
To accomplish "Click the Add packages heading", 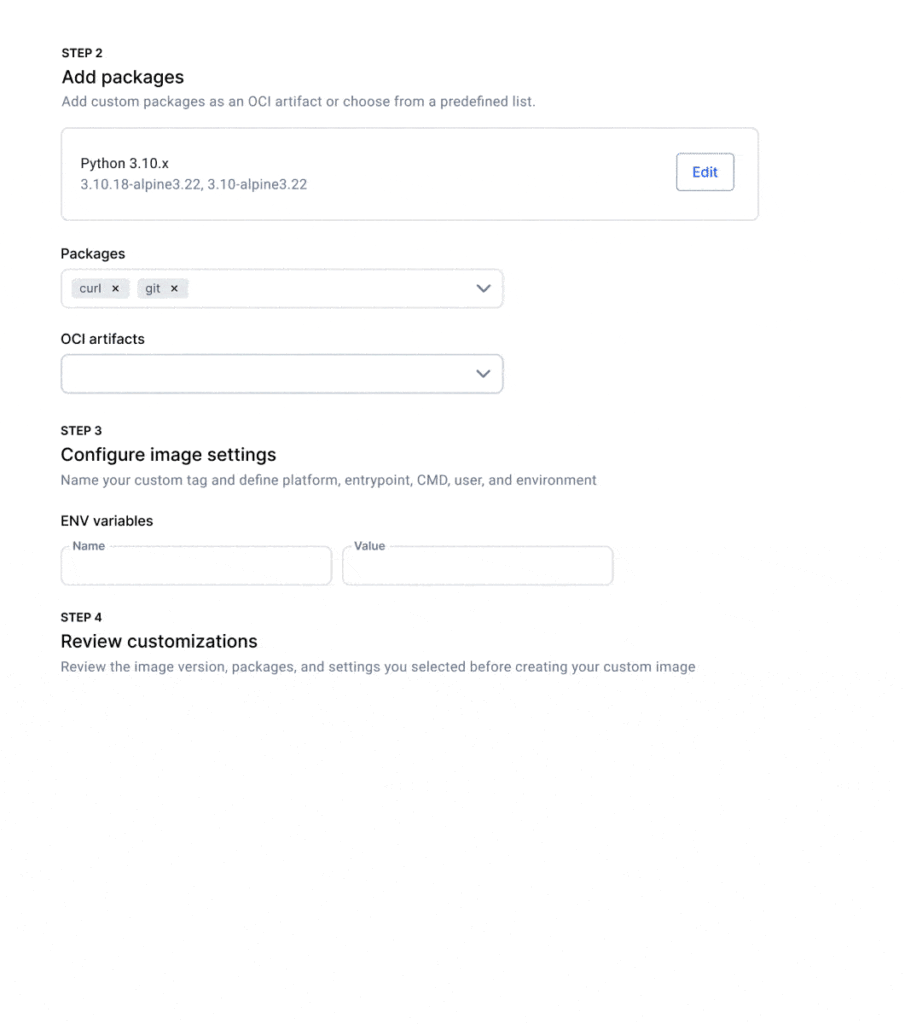I will (123, 77).
